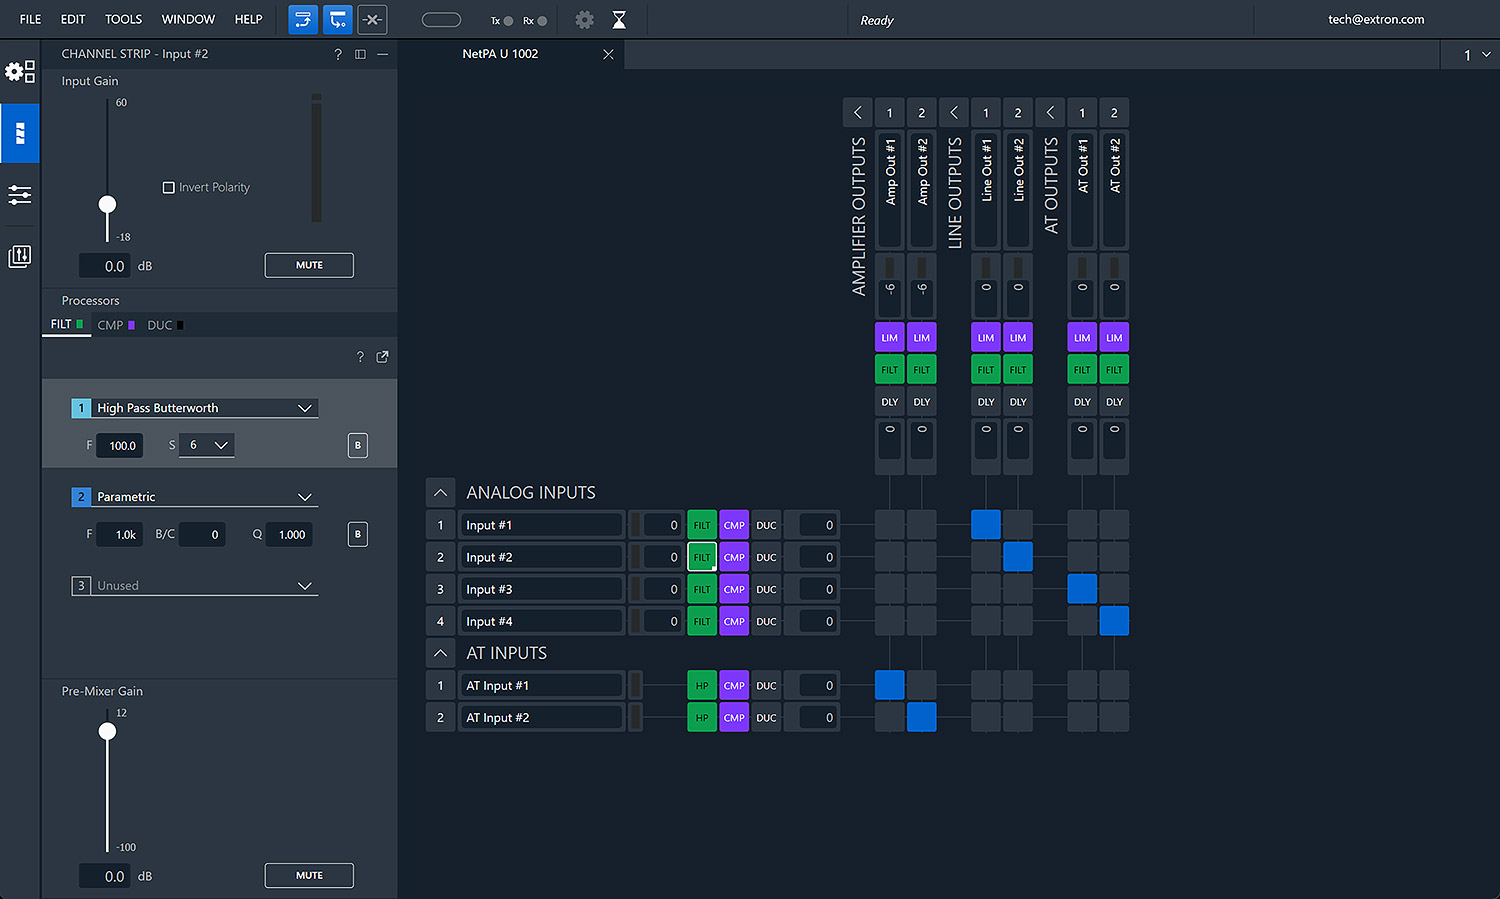Toggle the oval connection switch in toolbar

tap(441, 20)
